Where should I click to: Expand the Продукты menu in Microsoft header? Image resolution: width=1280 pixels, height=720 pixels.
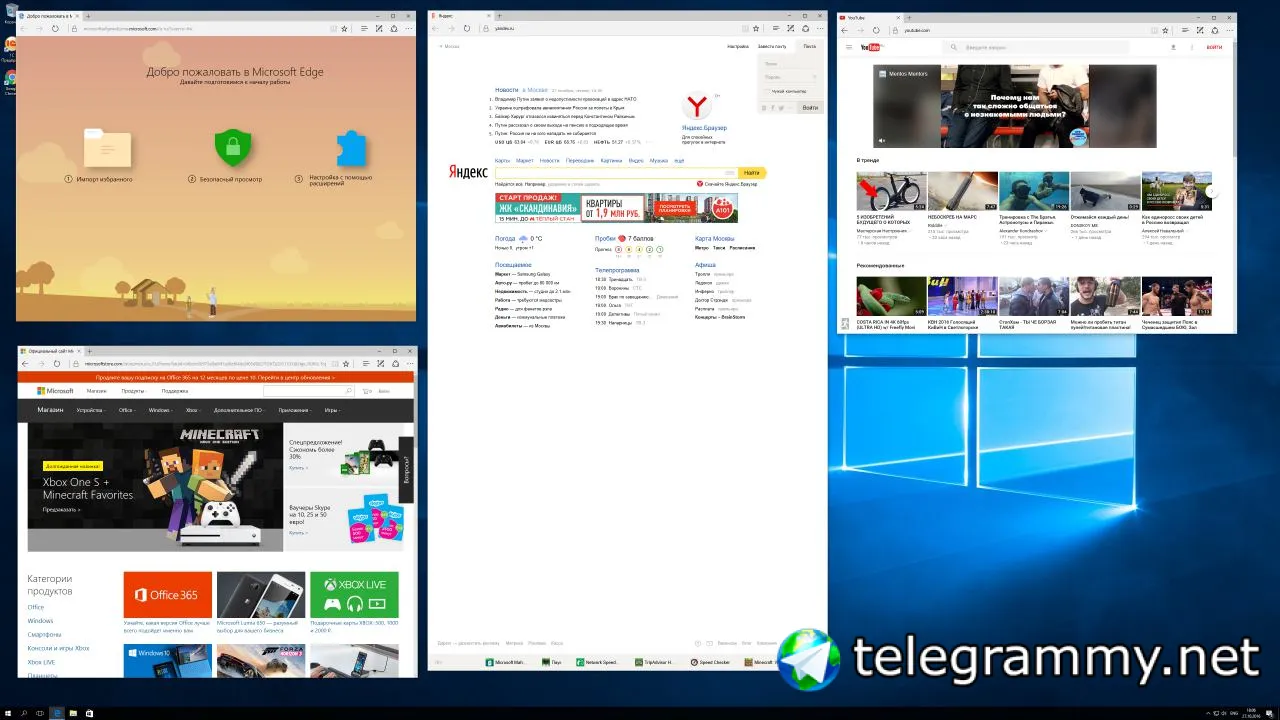pos(134,391)
